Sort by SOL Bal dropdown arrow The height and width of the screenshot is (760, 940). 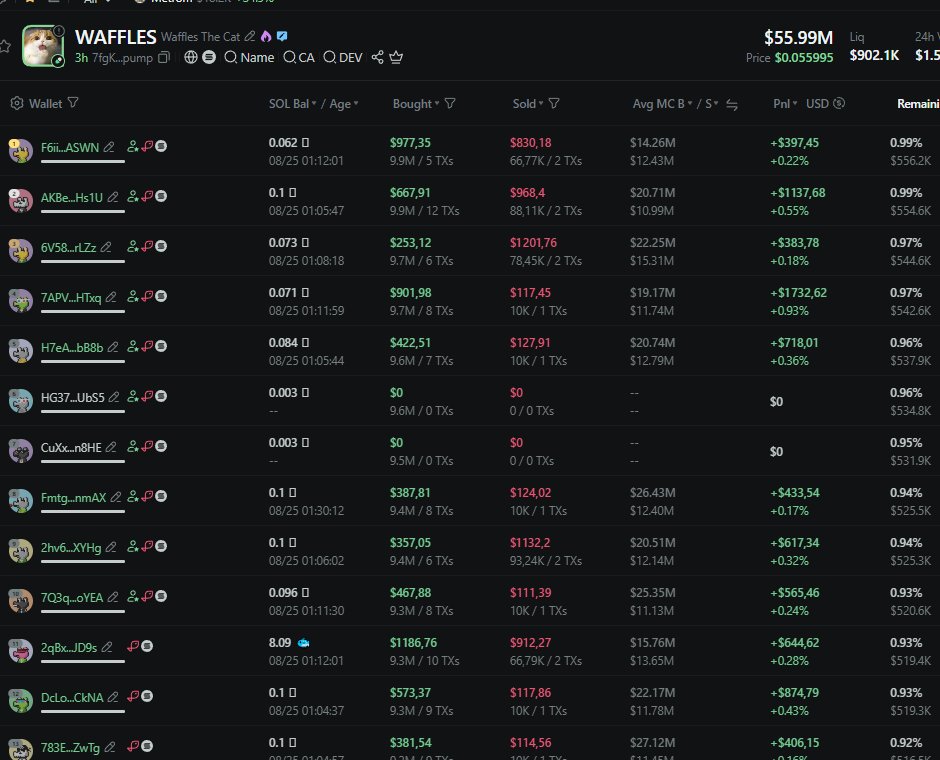tap(314, 103)
